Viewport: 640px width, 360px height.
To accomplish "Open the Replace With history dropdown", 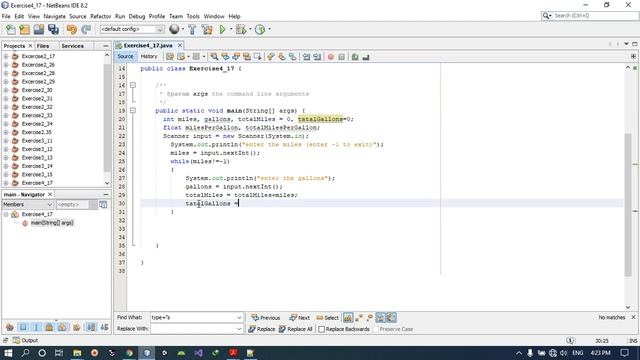I will (x=239, y=329).
